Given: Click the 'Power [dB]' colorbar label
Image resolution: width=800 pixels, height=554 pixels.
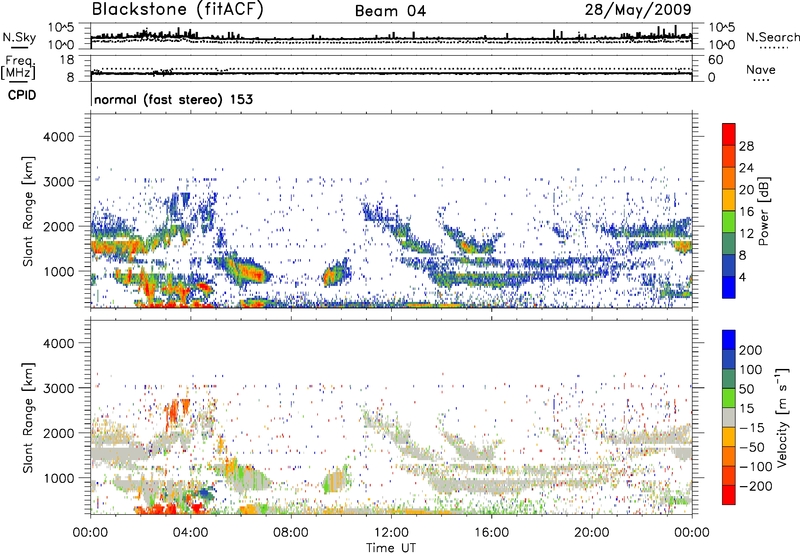Looking at the screenshot, I should point(763,211).
